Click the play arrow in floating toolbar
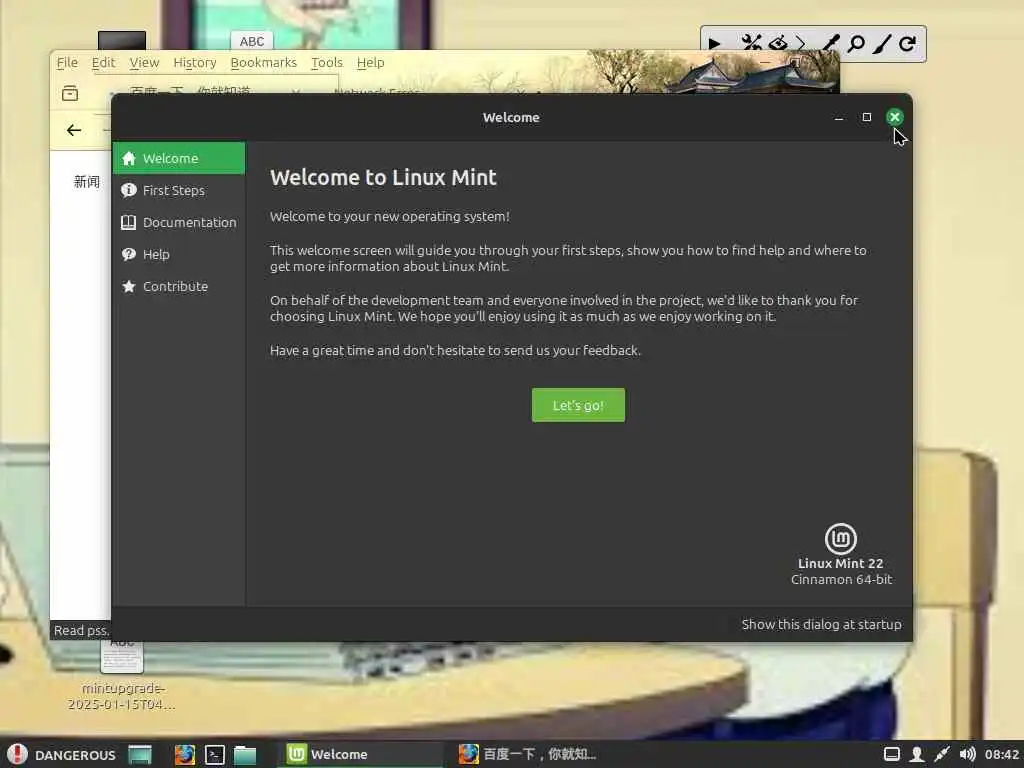 pos(714,44)
